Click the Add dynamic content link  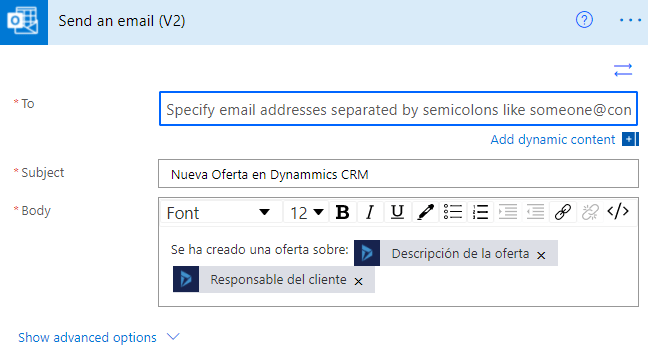pos(553,140)
